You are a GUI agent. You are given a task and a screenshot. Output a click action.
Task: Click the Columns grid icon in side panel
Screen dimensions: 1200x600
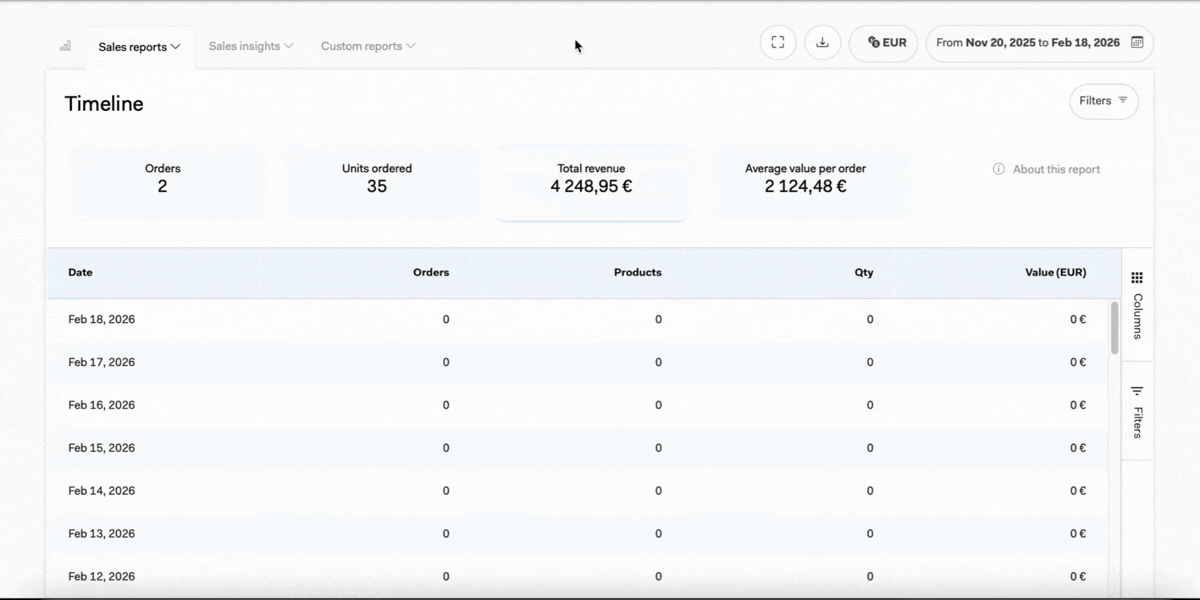pos(1137,278)
